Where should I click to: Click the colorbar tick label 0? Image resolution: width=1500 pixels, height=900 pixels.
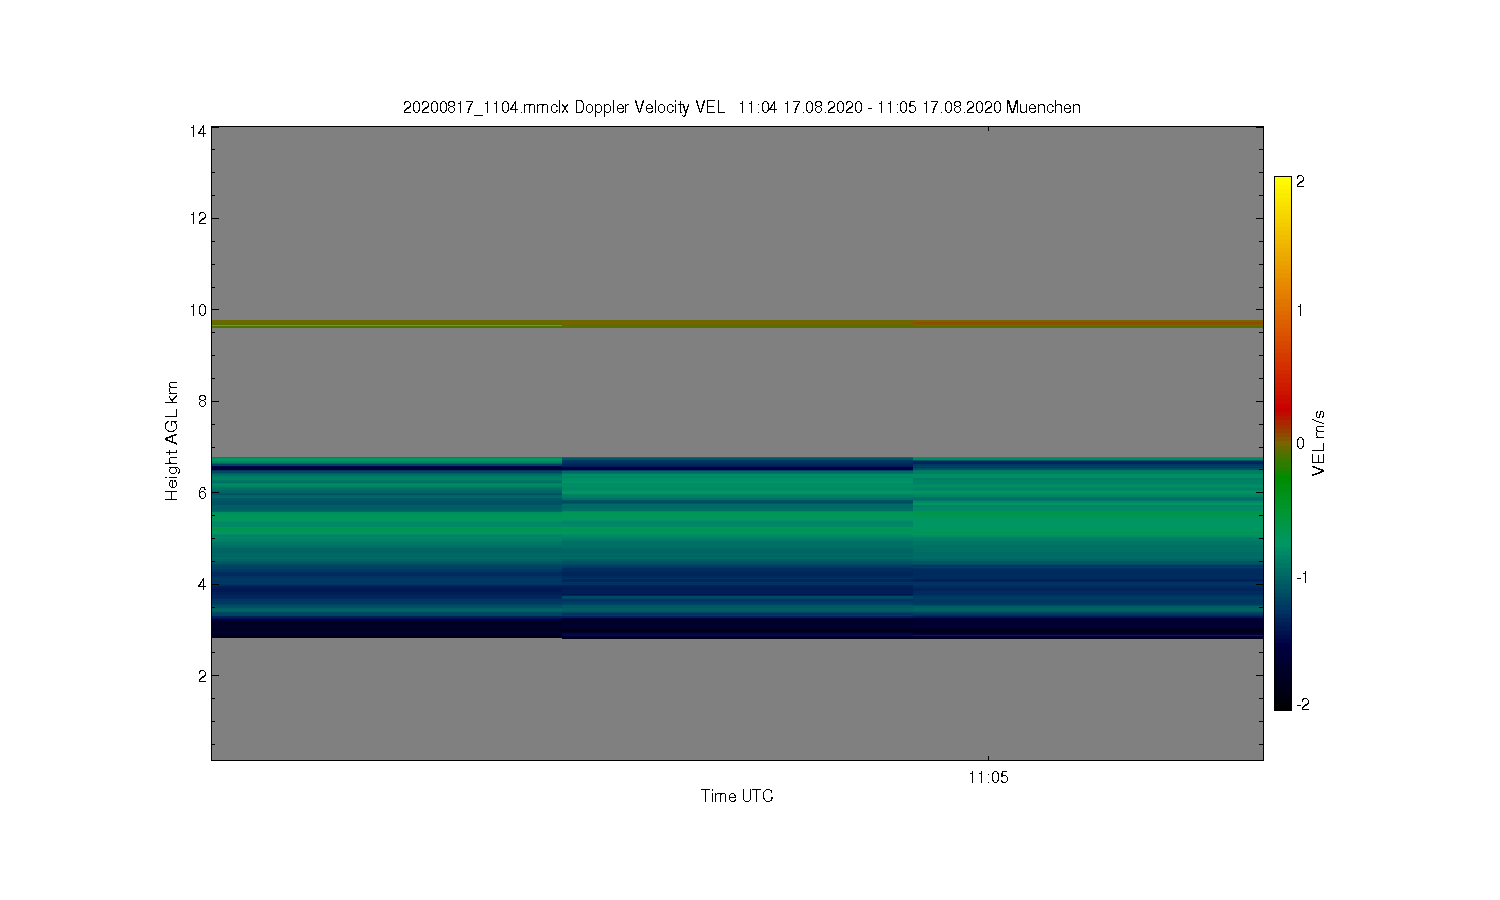pos(1300,443)
